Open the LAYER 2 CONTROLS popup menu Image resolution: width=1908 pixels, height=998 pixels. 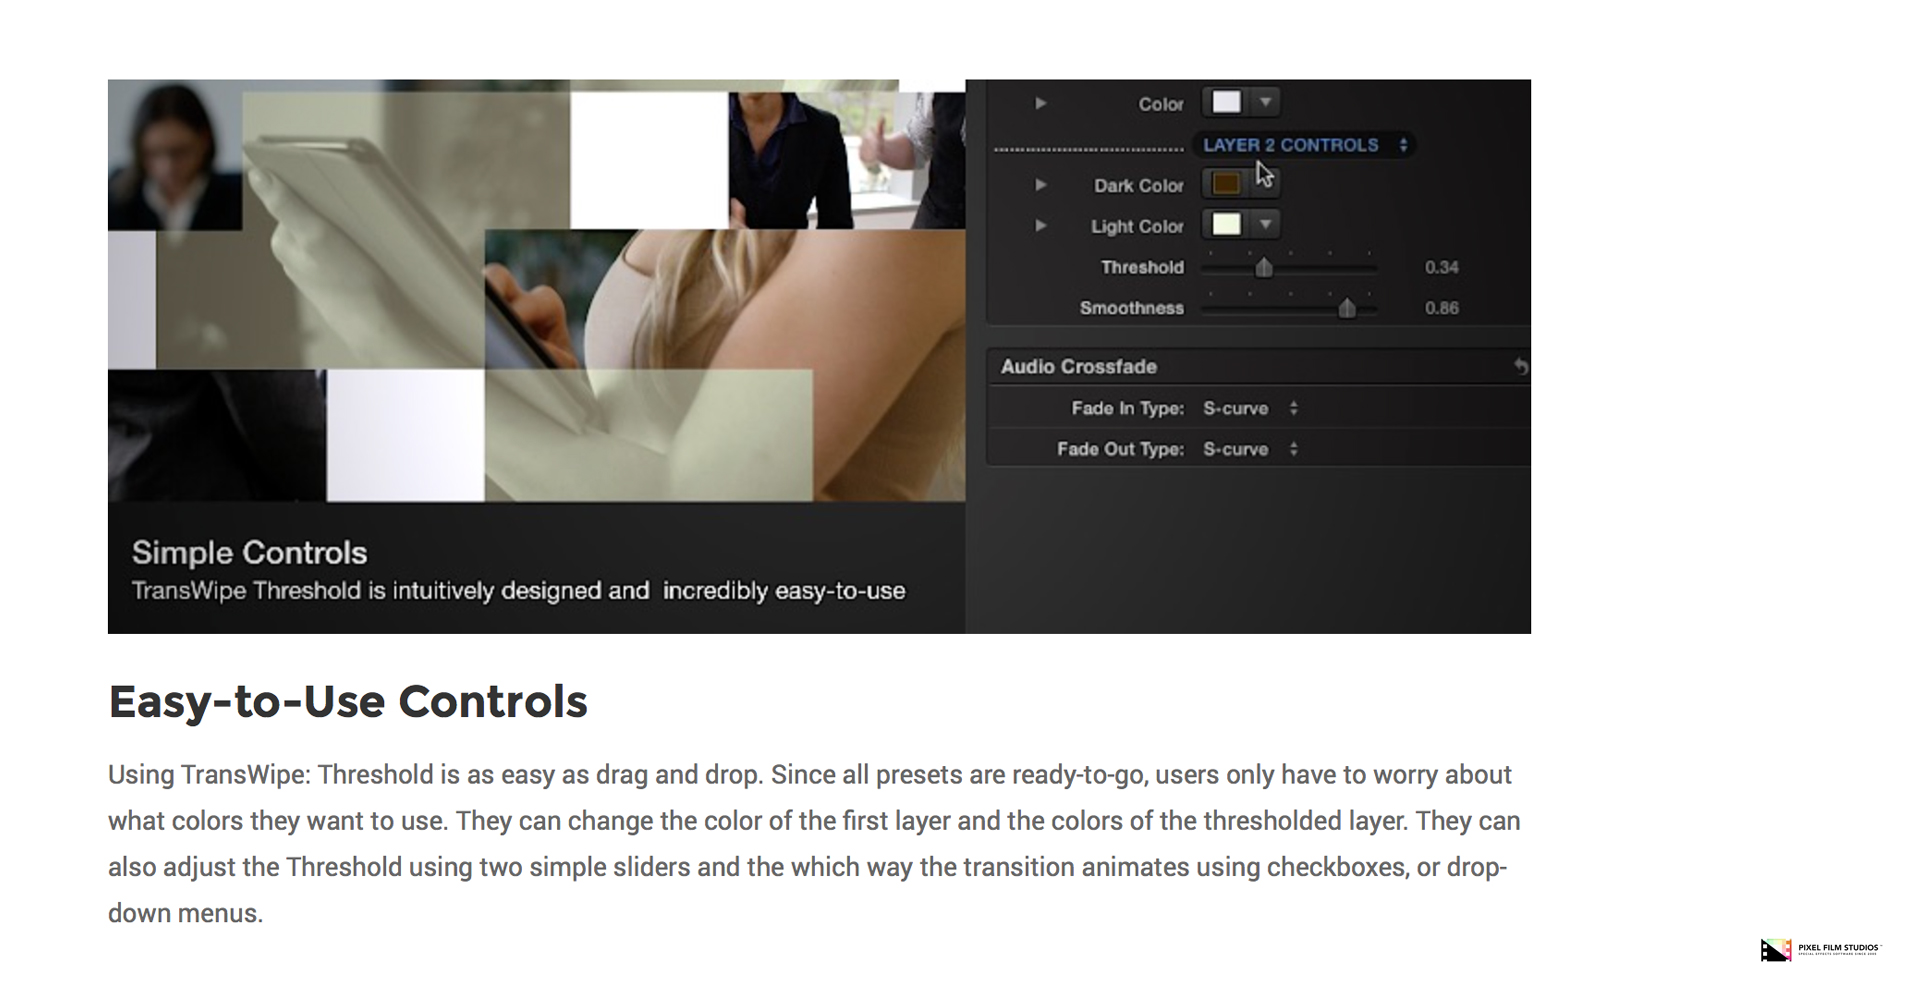coord(1305,145)
